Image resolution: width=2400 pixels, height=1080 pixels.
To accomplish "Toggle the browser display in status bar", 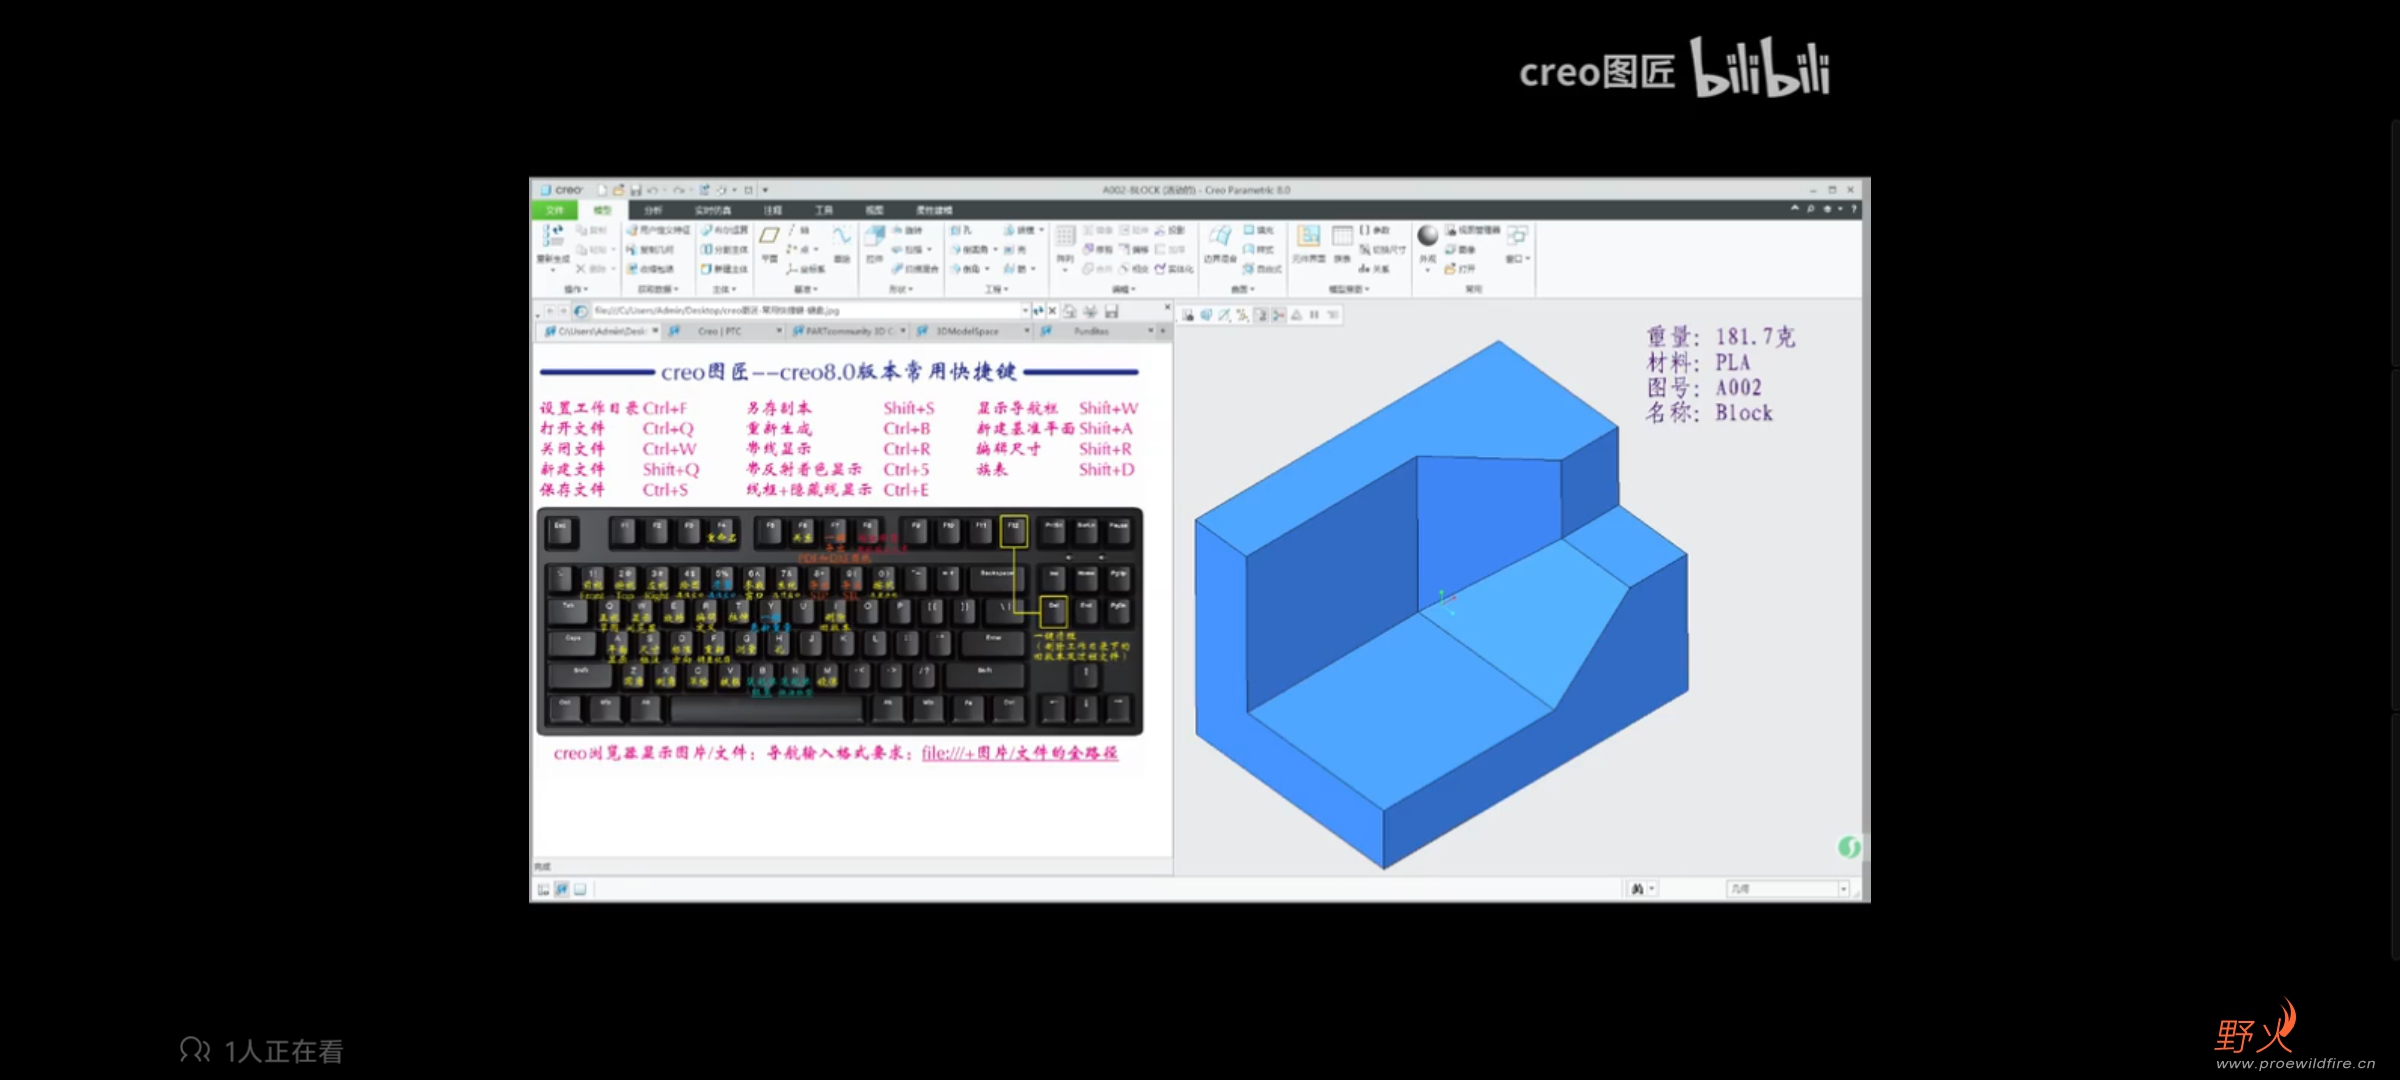I will pyautogui.click(x=562, y=889).
